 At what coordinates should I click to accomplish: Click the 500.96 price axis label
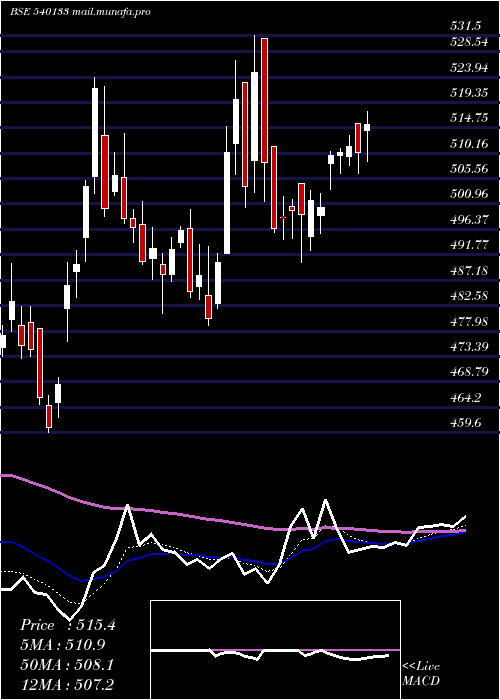click(x=470, y=194)
